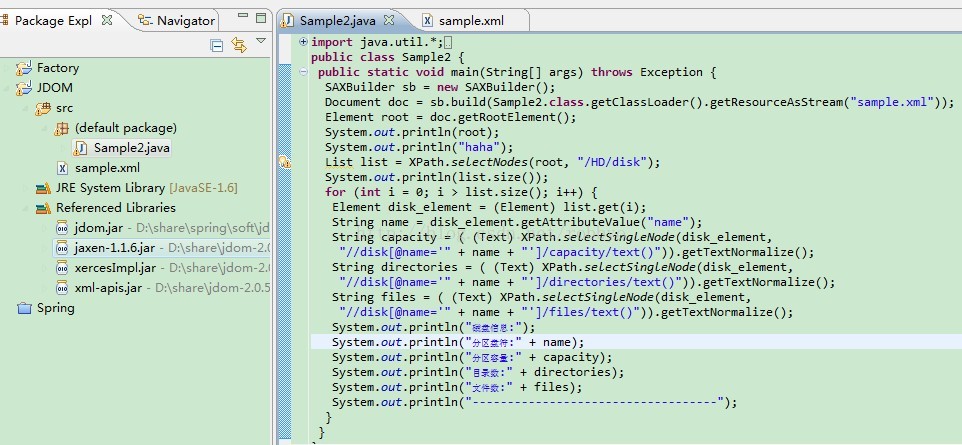Minimize the Package Explorer panel

click(x=244, y=16)
